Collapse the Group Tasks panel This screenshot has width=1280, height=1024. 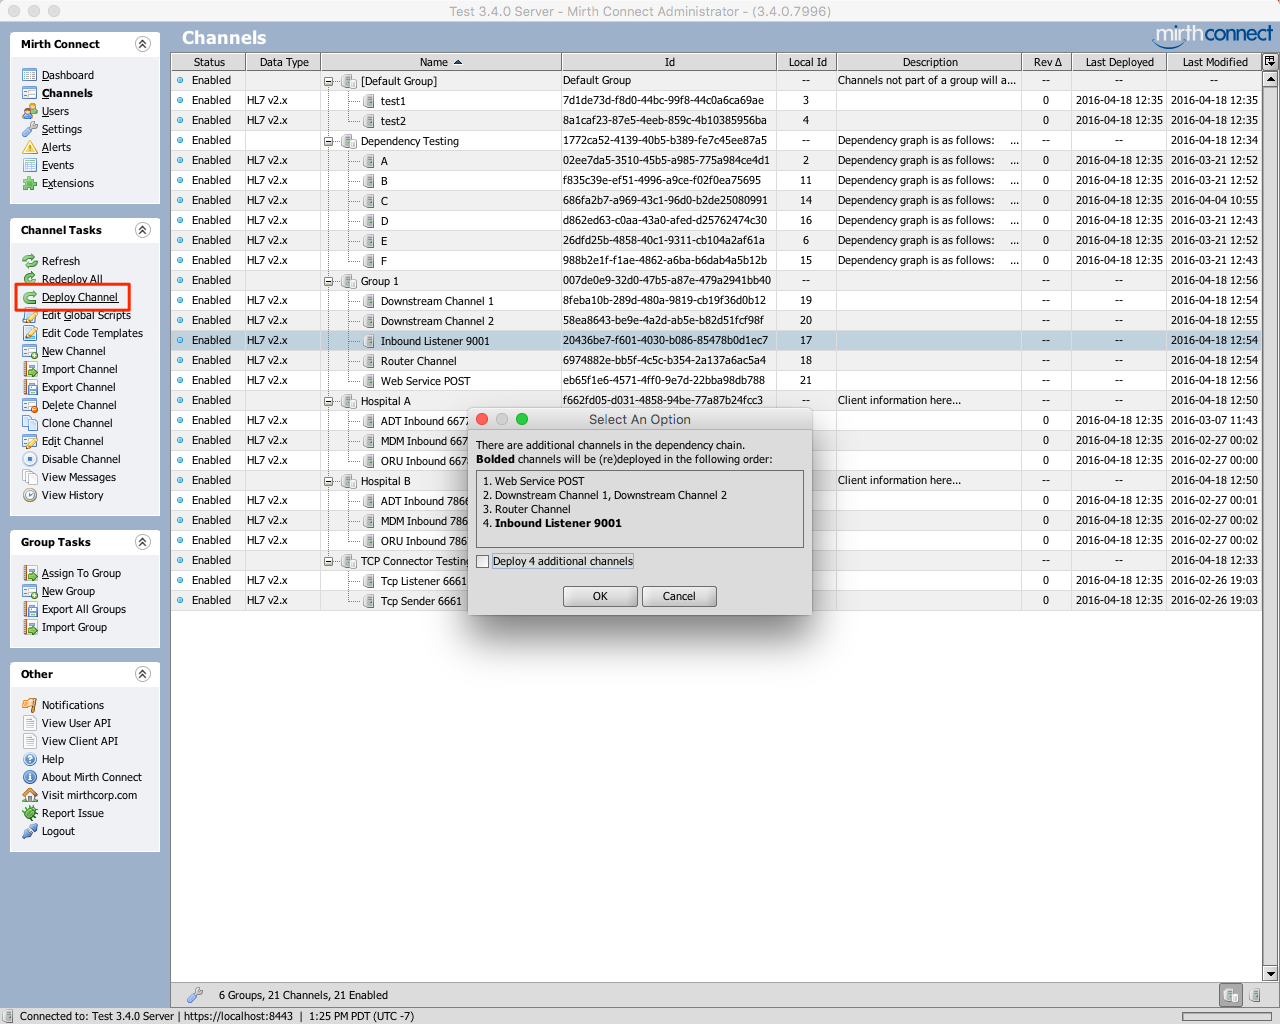pyautogui.click(x=142, y=542)
